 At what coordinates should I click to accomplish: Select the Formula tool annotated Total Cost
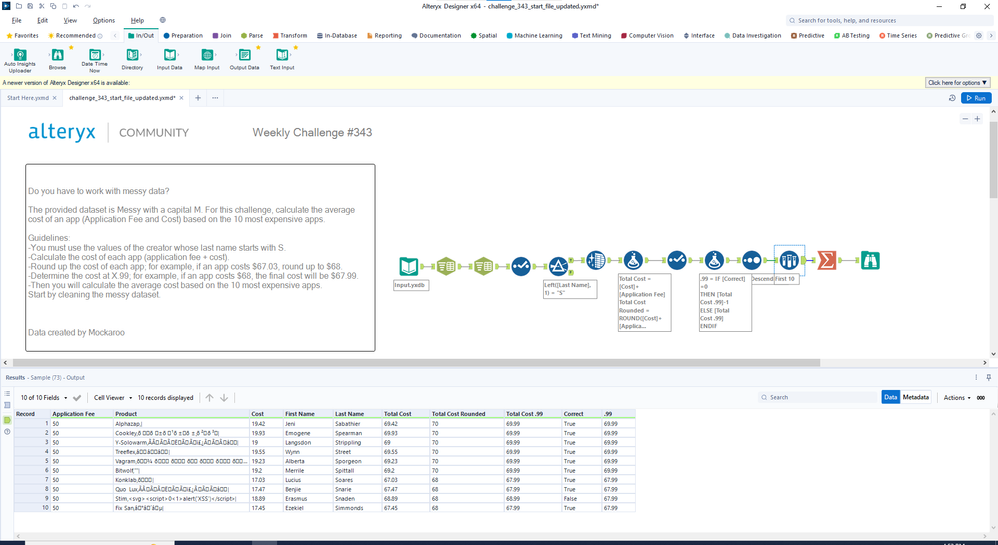[x=633, y=260]
